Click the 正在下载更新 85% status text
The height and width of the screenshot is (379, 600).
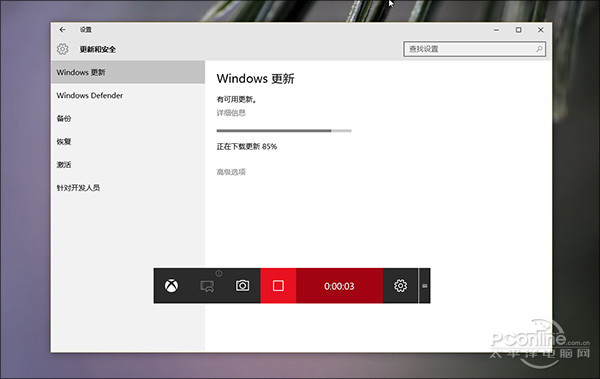[x=247, y=146]
